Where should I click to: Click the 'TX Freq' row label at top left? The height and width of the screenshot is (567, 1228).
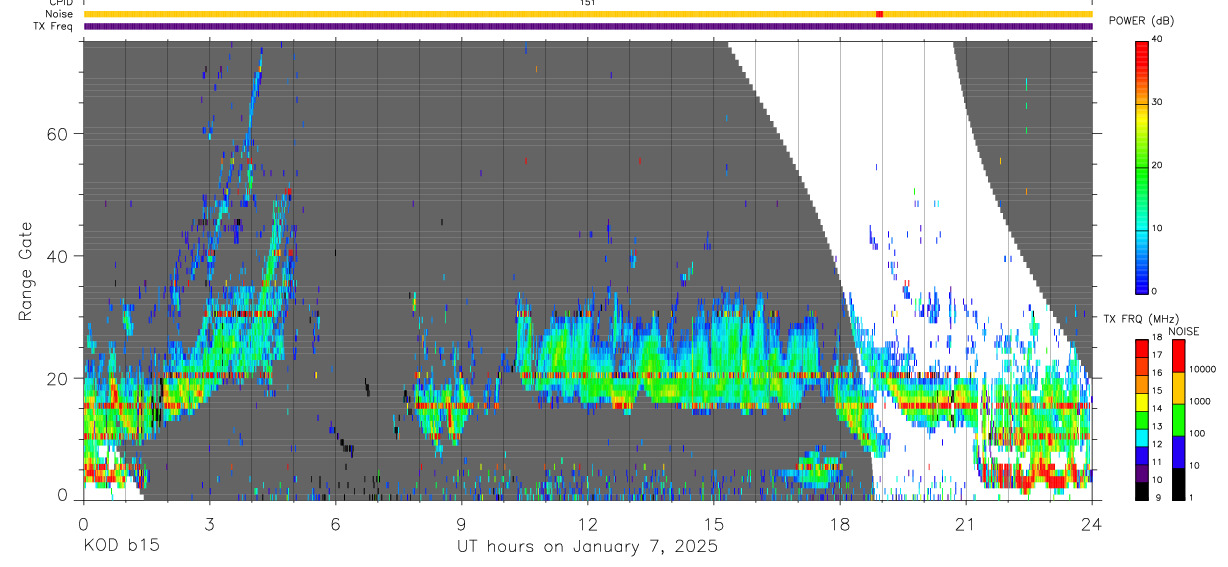(x=54, y=25)
